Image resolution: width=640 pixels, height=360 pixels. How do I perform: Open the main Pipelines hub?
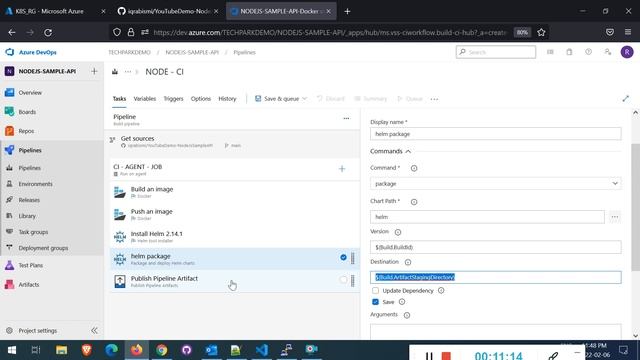click(30, 150)
